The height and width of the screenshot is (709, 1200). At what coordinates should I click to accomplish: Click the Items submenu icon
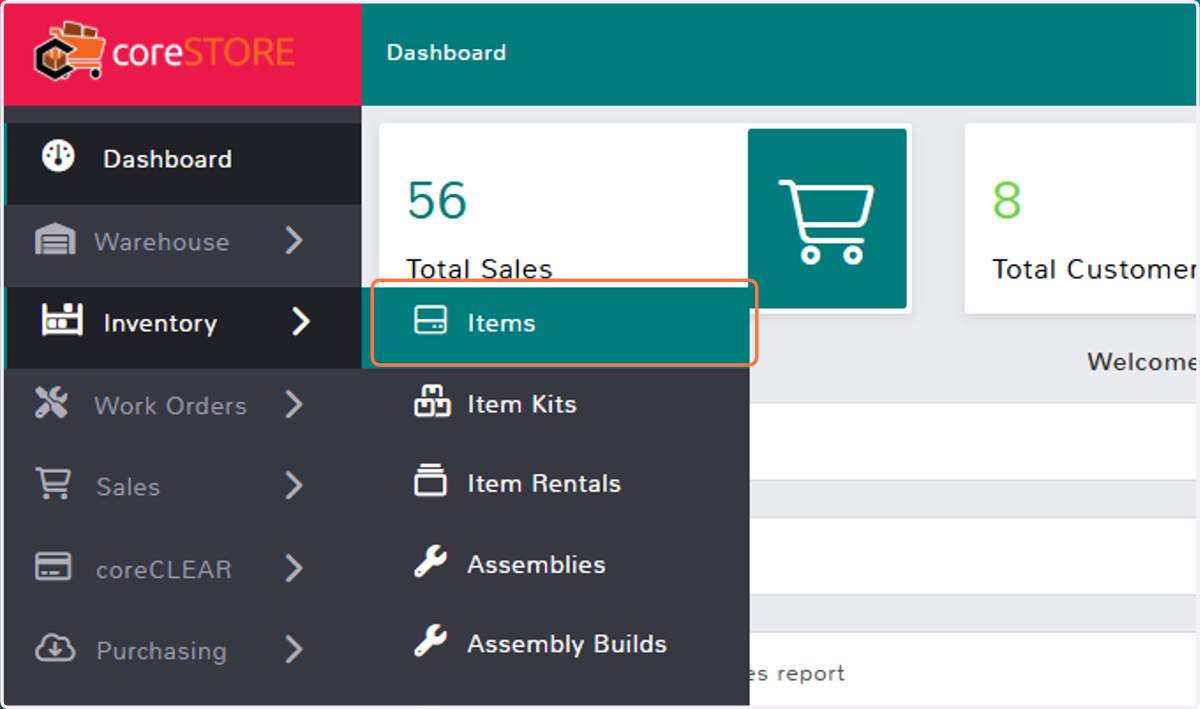(x=431, y=321)
